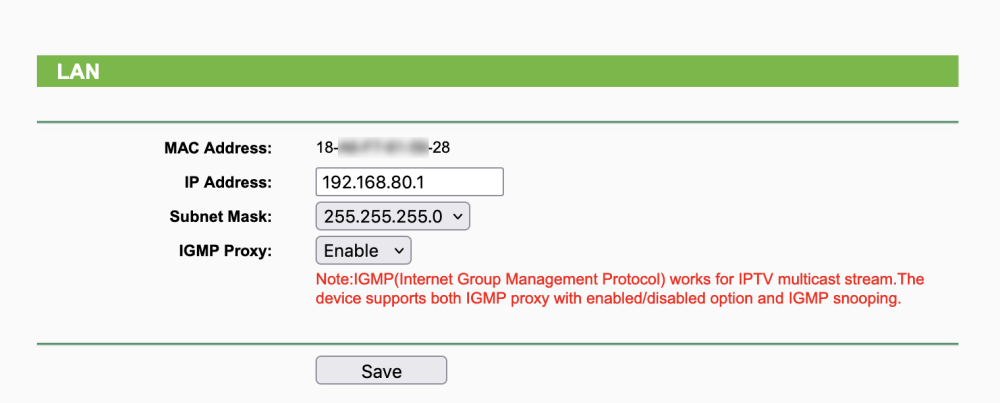Image resolution: width=1000 pixels, height=403 pixels.
Task: Click the IP Address label
Action: coord(228,182)
